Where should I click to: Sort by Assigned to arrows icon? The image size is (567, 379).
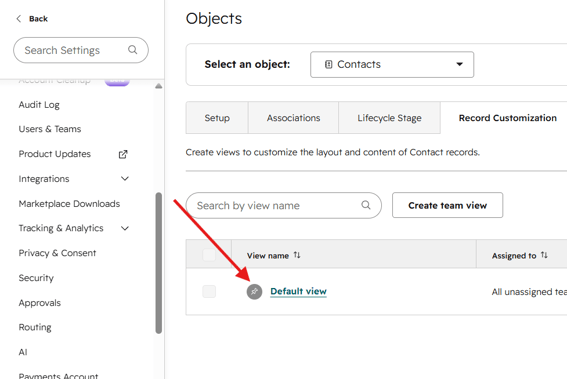544,255
